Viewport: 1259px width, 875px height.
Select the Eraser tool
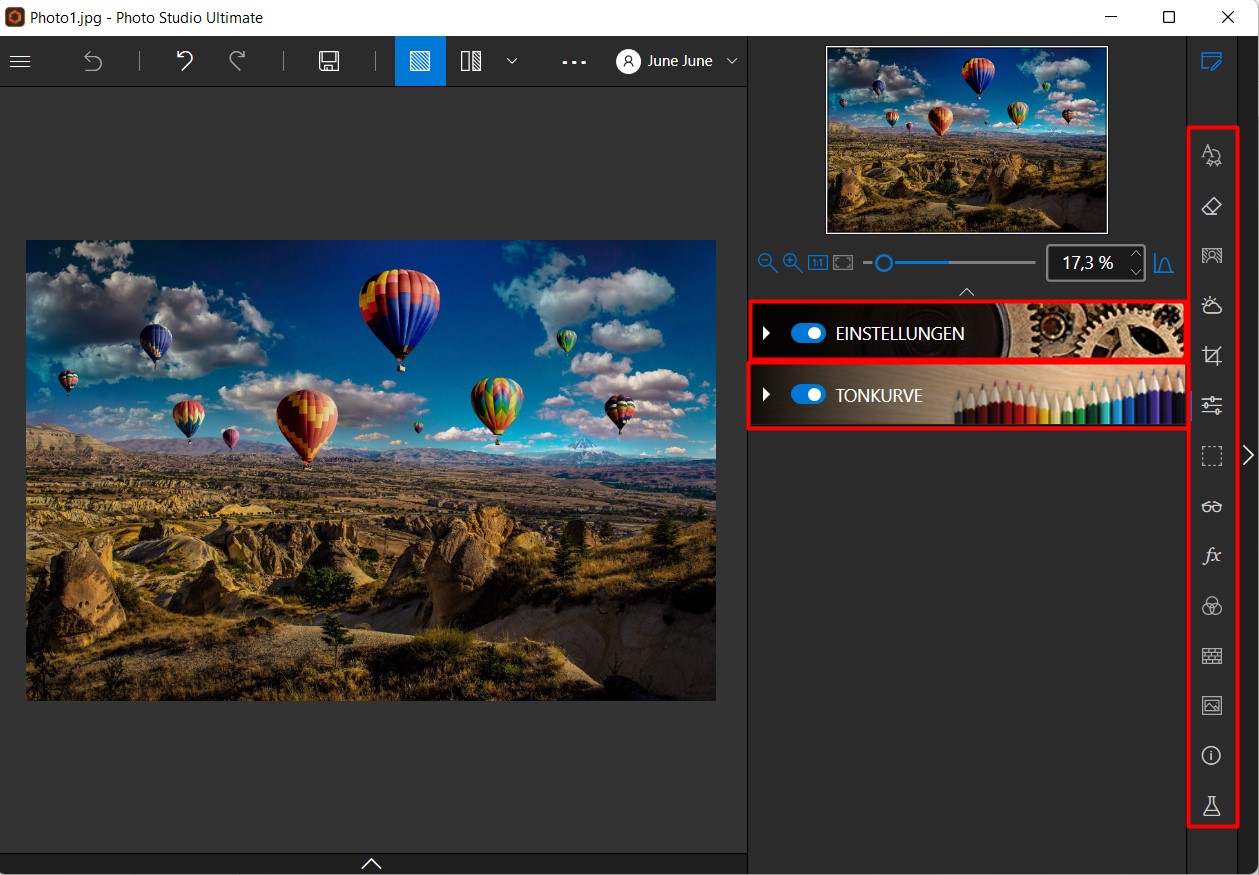pyautogui.click(x=1211, y=206)
